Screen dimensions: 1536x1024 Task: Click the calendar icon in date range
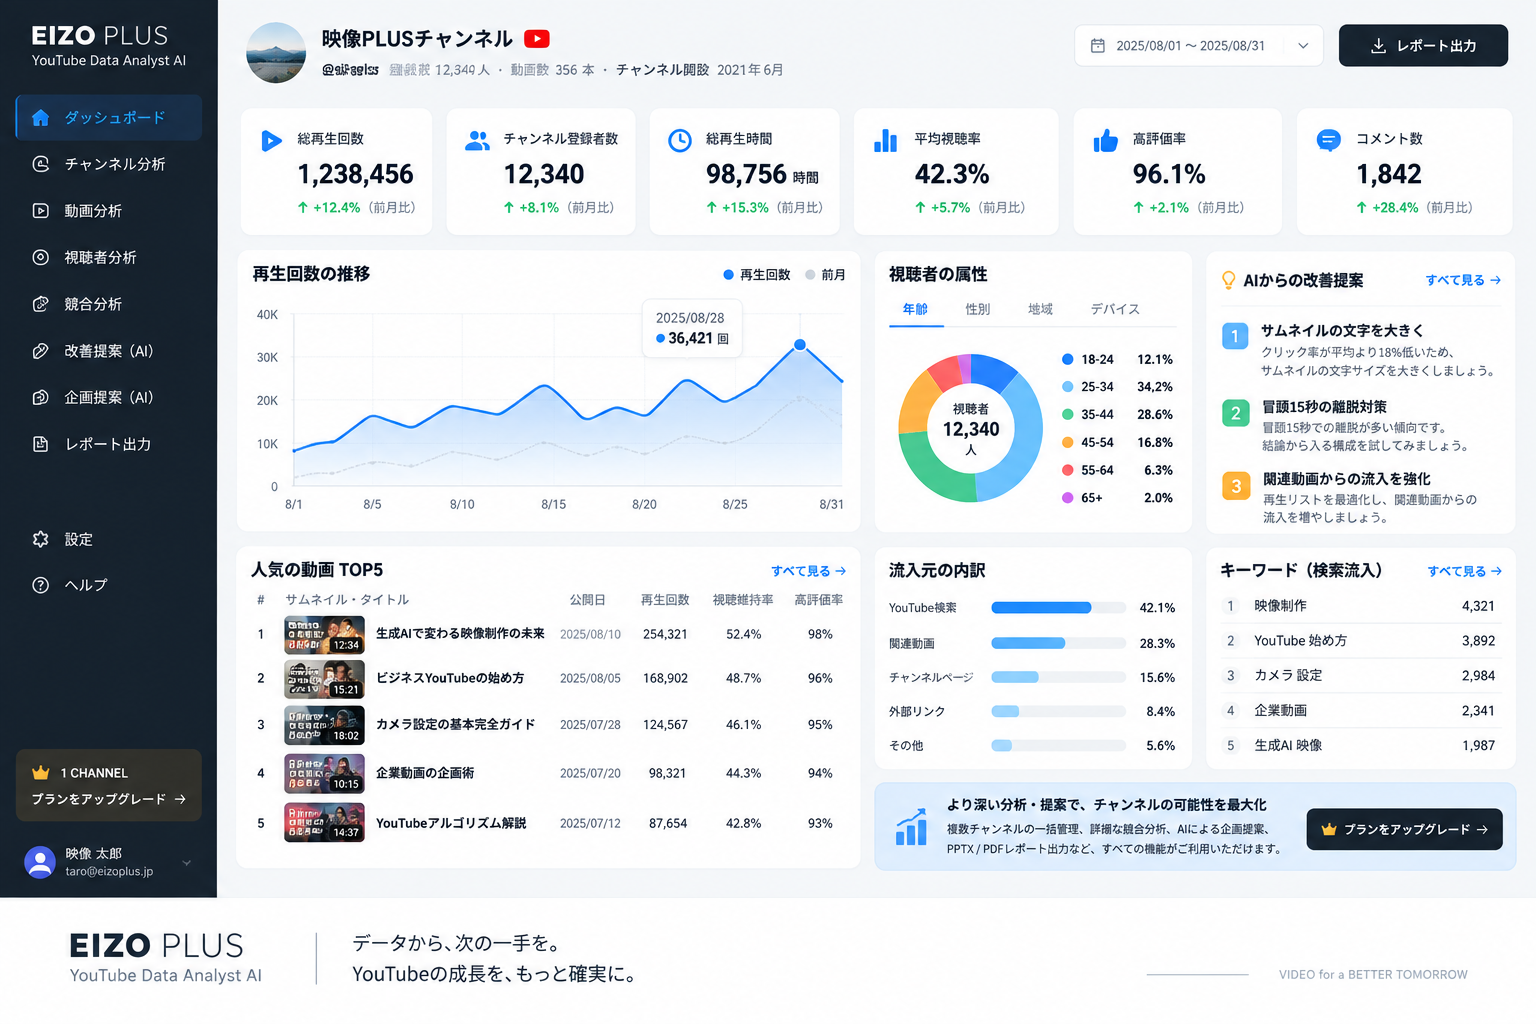pos(1098,46)
